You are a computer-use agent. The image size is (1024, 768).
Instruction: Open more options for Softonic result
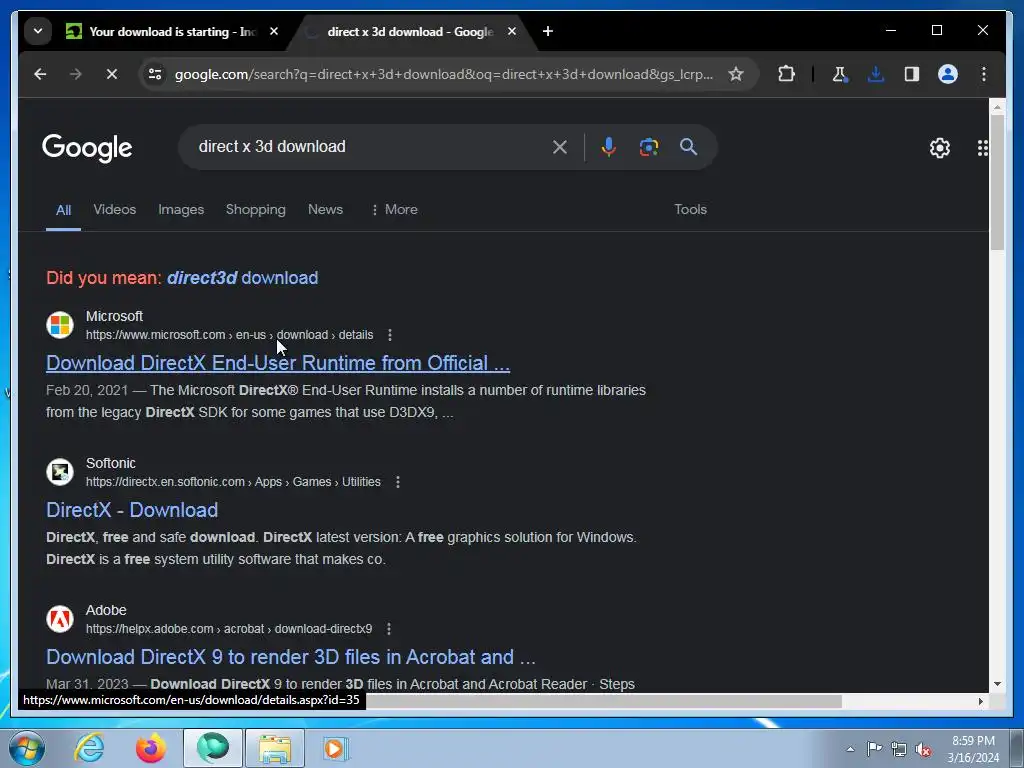[398, 482]
